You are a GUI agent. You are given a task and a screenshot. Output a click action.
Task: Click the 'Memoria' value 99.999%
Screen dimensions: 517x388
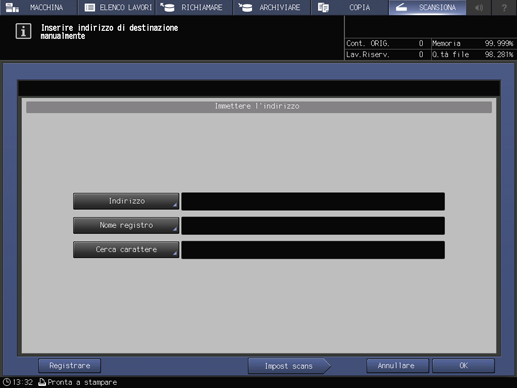tap(499, 43)
